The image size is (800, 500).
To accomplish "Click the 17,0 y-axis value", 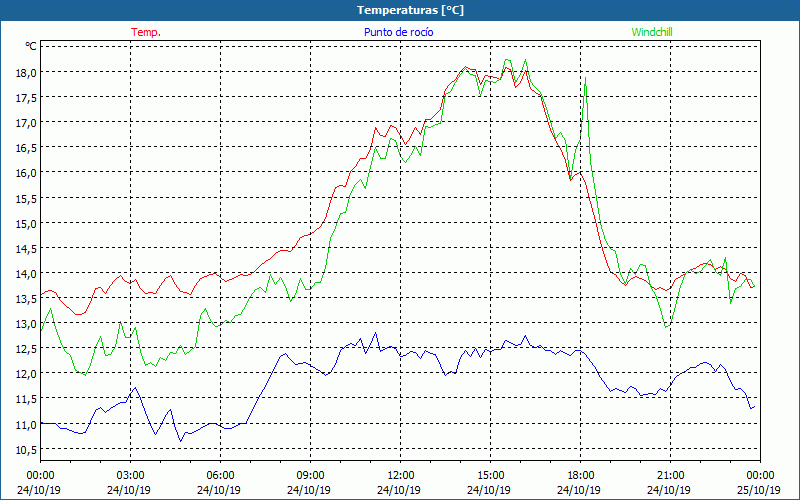I will 27,122.
